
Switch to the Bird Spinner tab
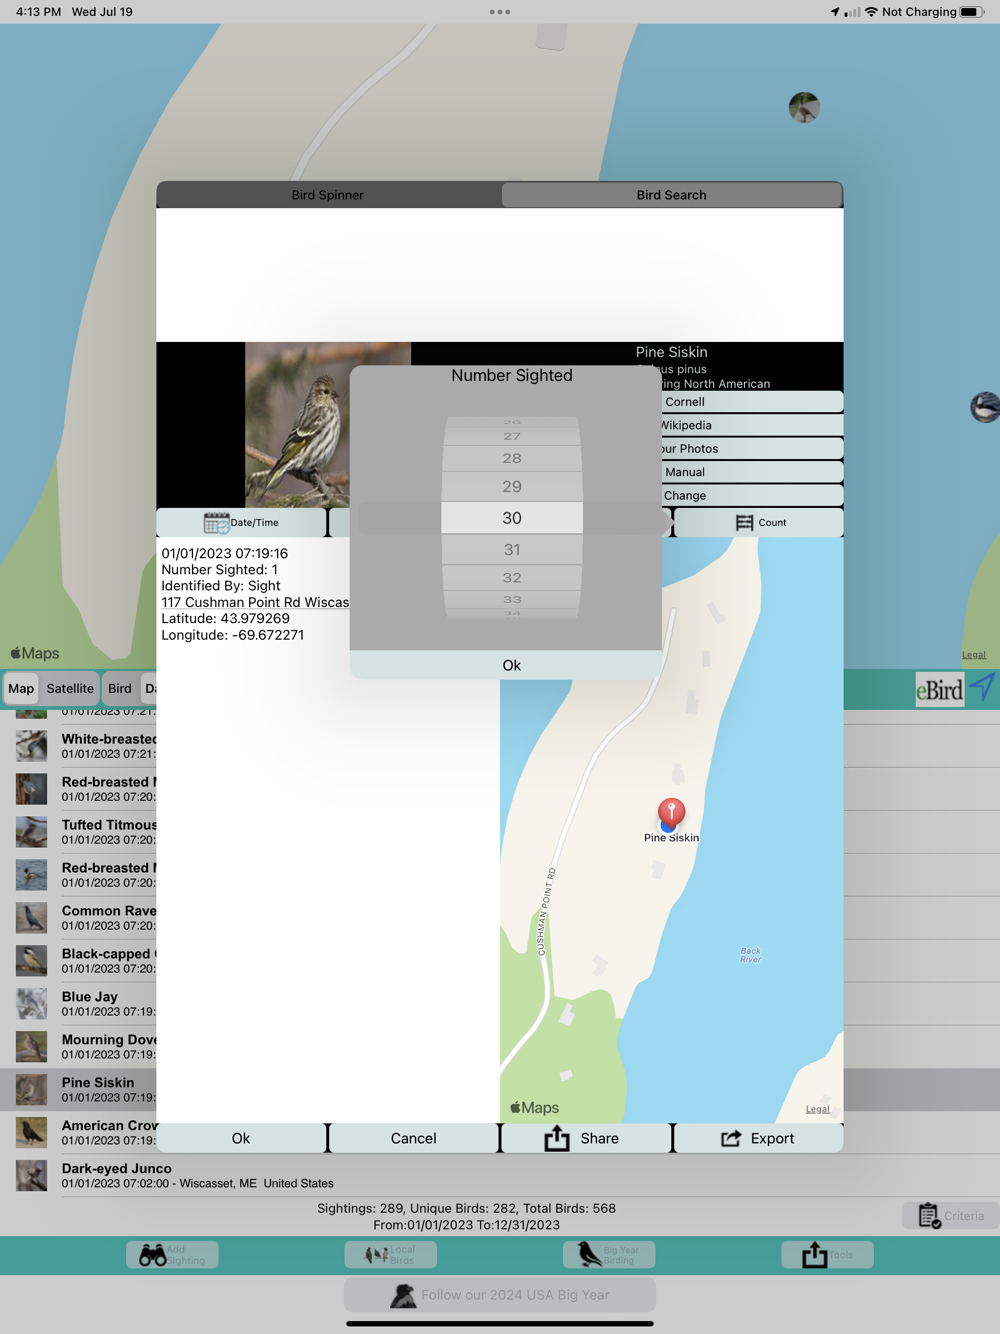tap(328, 195)
